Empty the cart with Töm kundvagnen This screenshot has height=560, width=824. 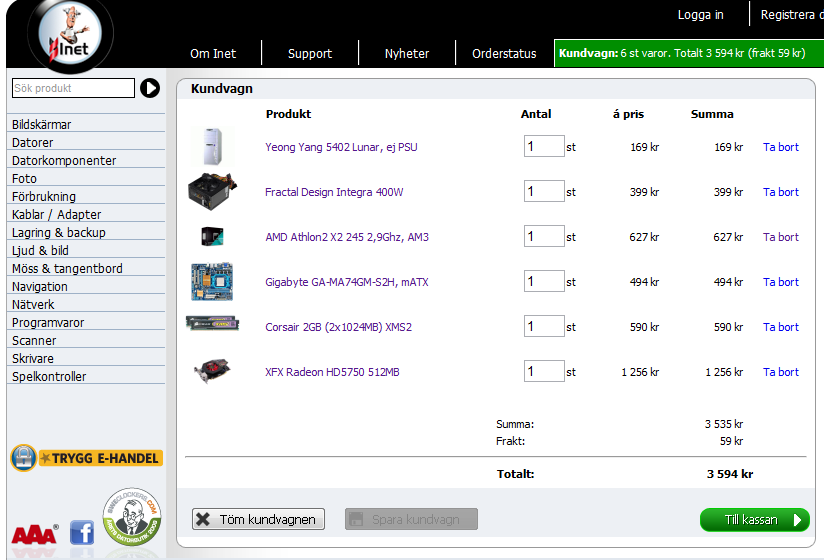click(259, 519)
